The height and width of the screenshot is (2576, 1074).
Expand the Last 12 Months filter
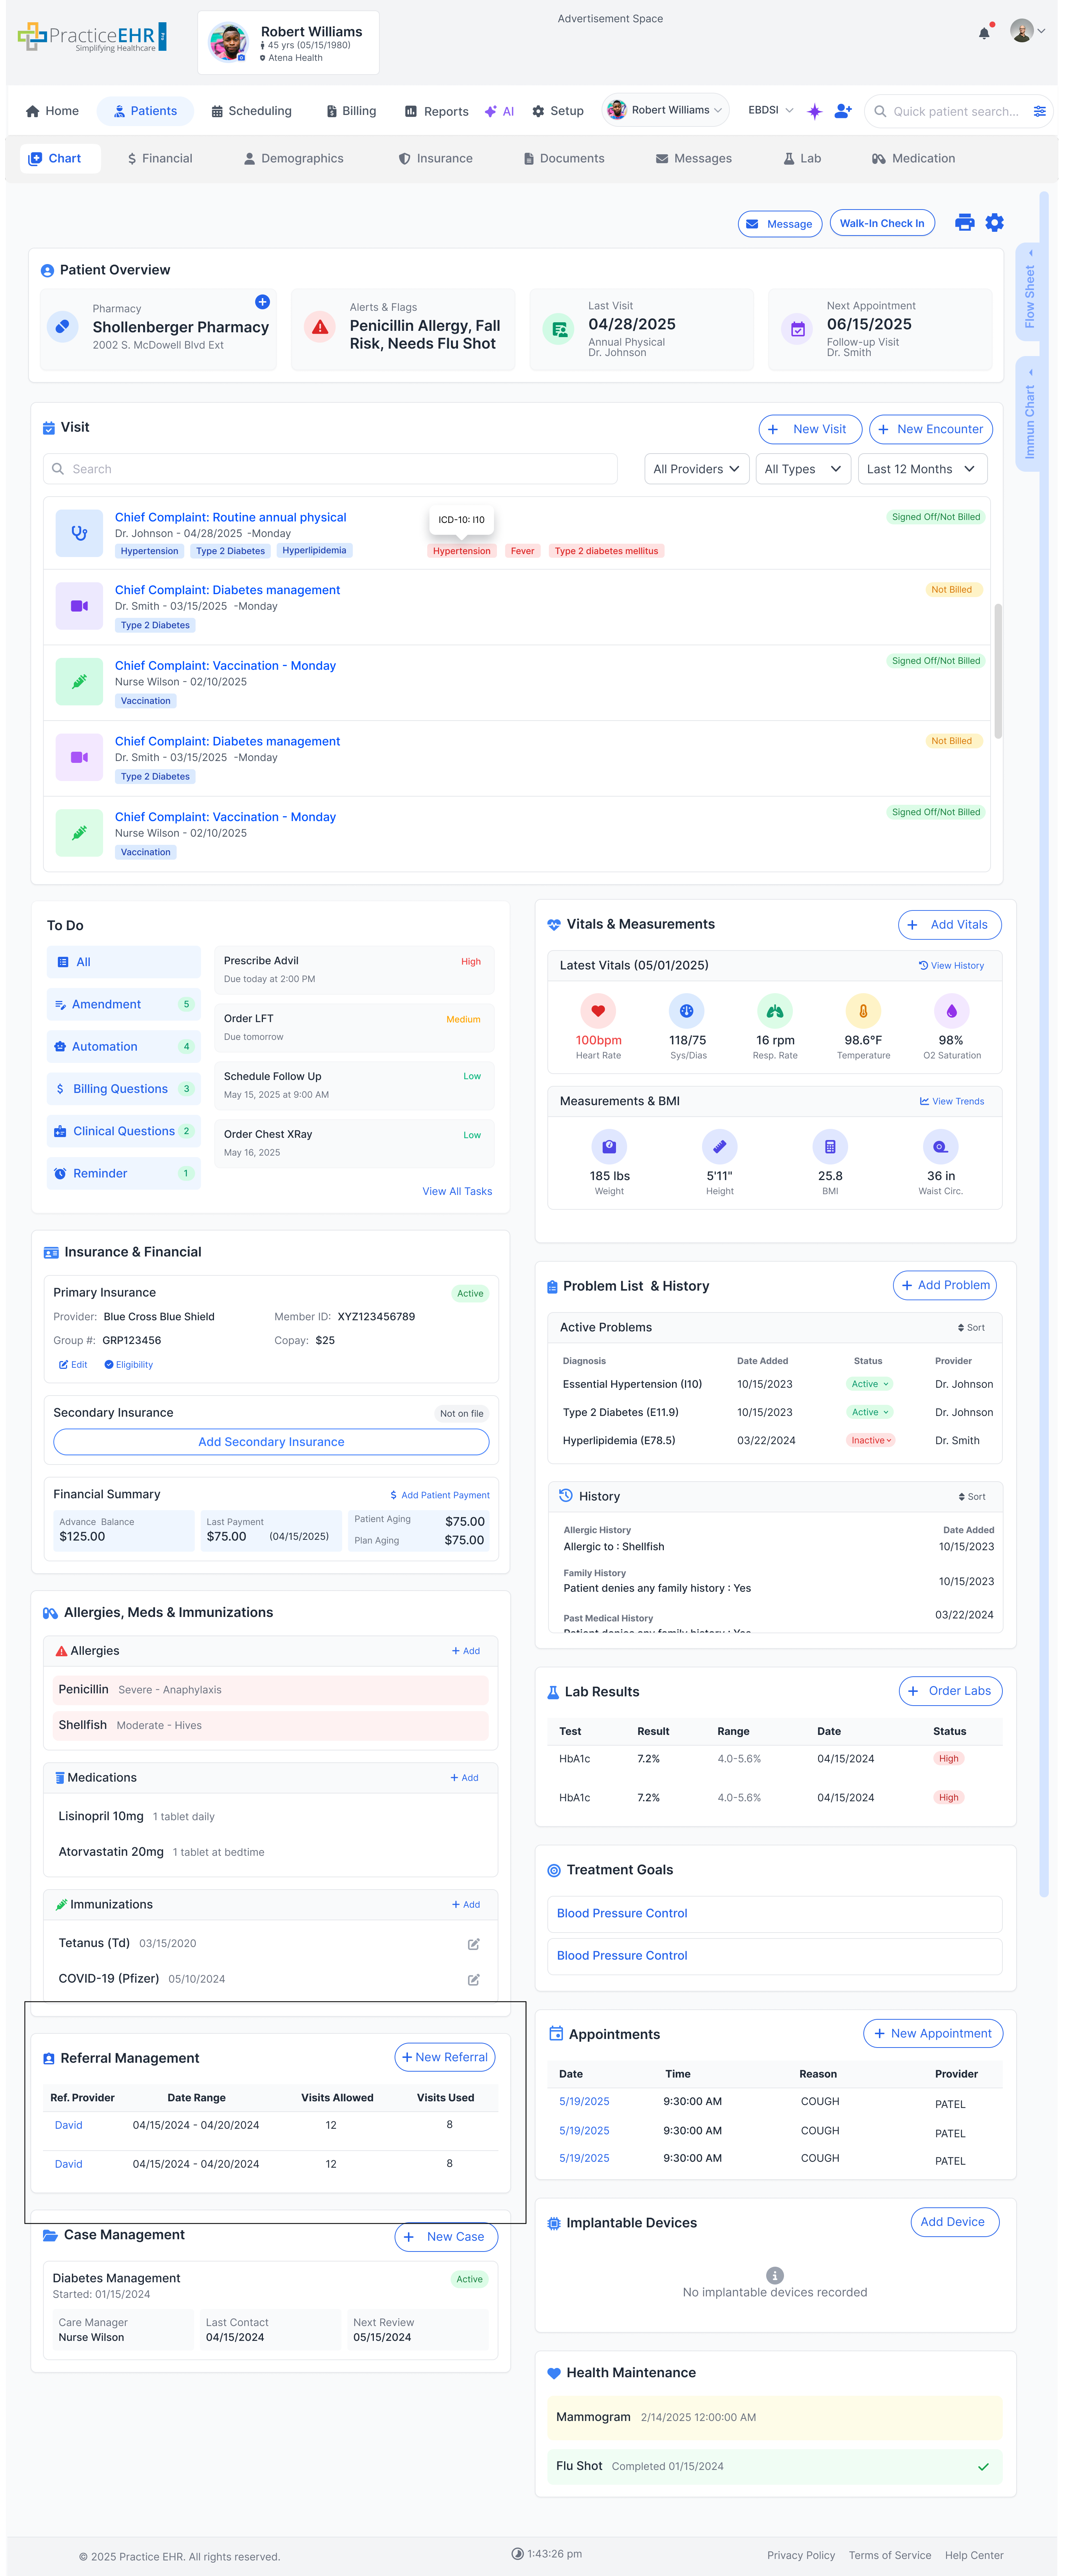[x=921, y=468]
